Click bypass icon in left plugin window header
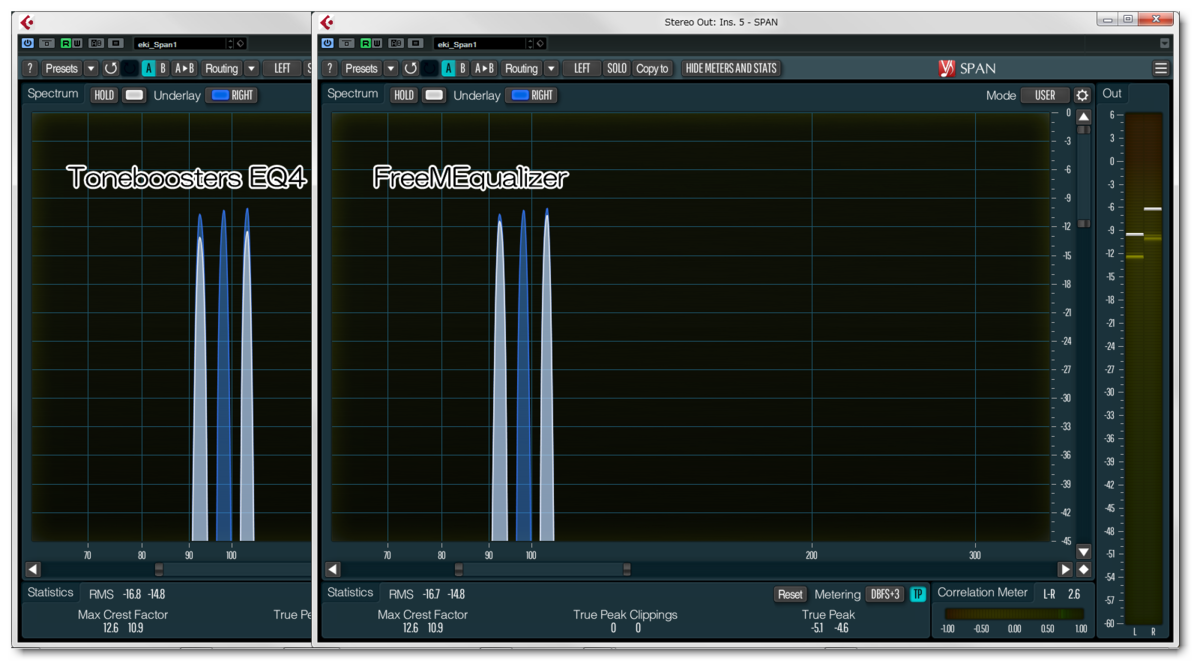Image resolution: width=1200 pixels, height=669 pixels. [46, 44]
